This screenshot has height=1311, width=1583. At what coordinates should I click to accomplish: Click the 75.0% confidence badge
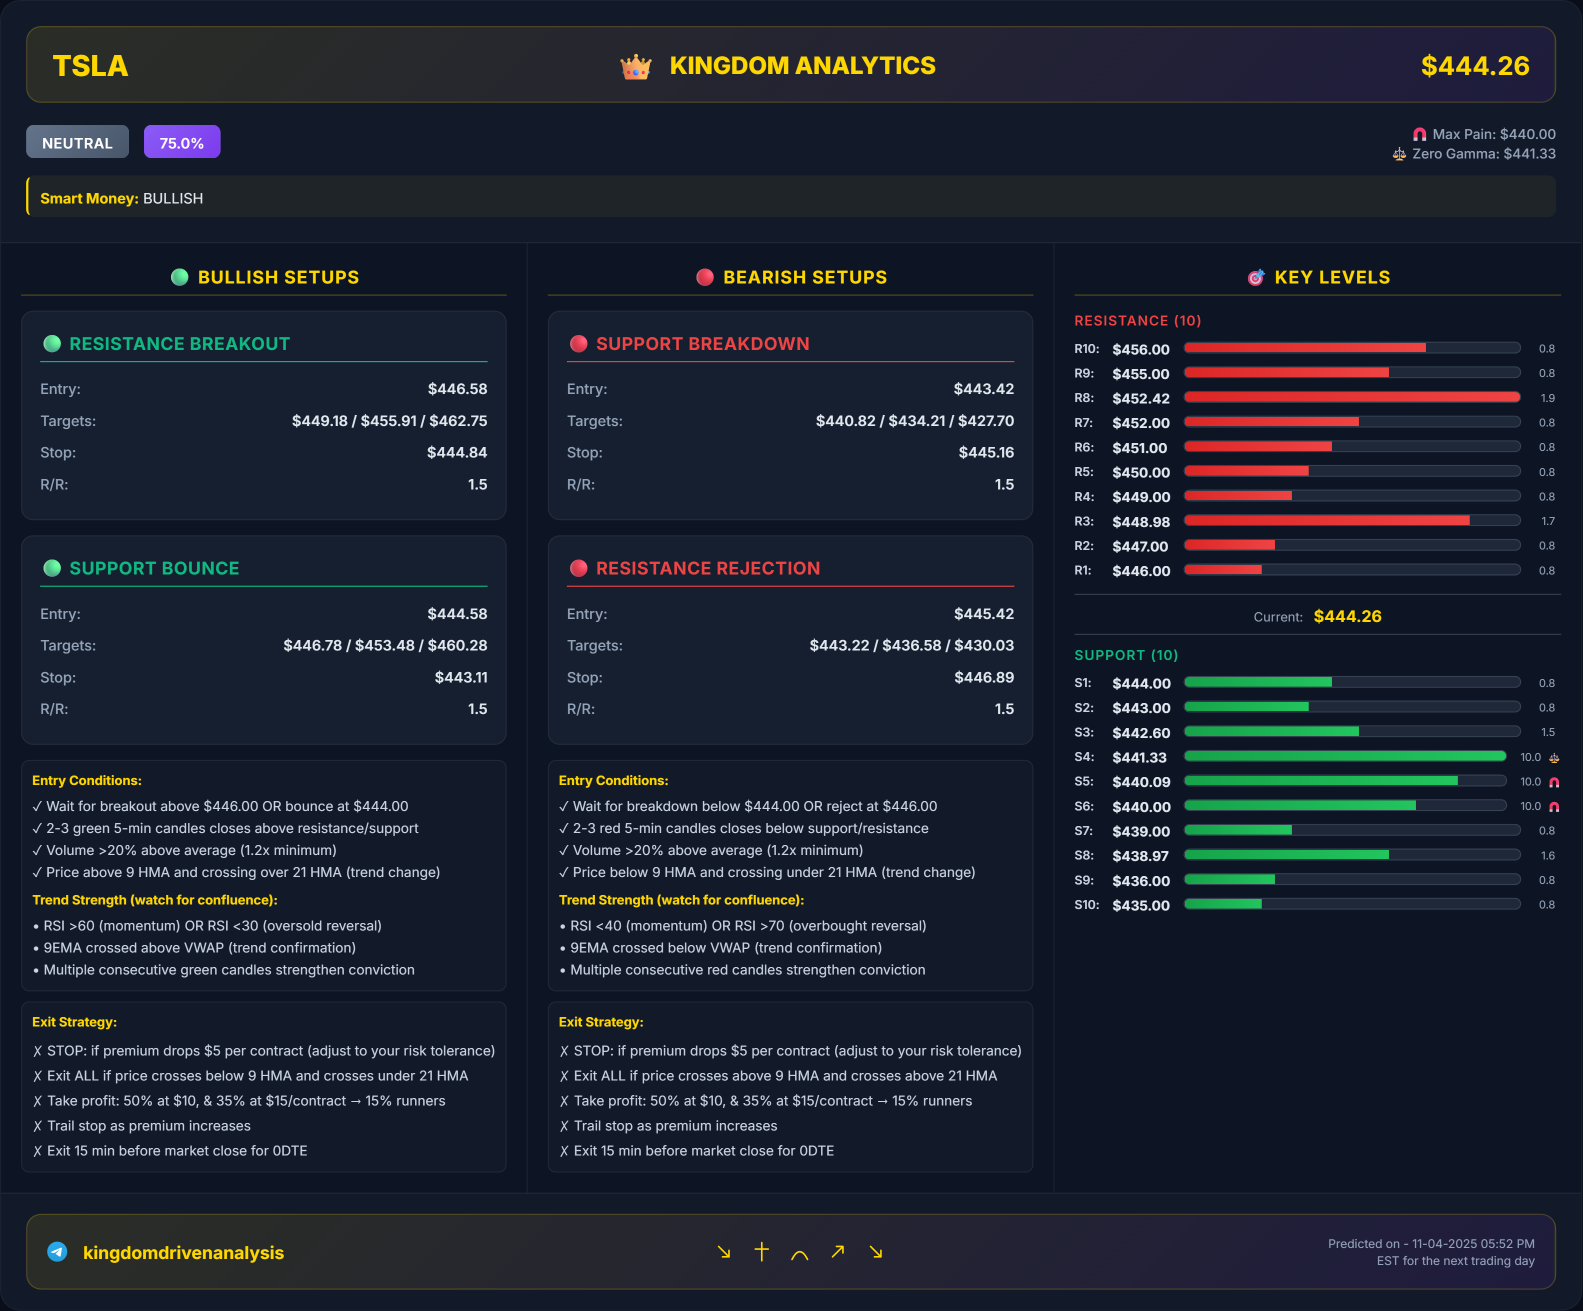tap(182, 142)
